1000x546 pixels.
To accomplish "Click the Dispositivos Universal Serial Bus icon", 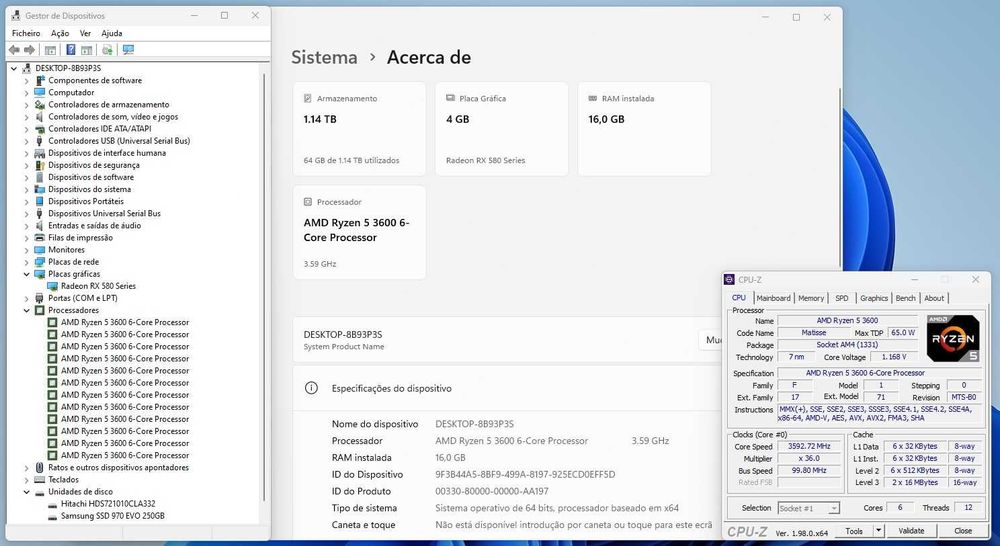I will click(40, 214).
